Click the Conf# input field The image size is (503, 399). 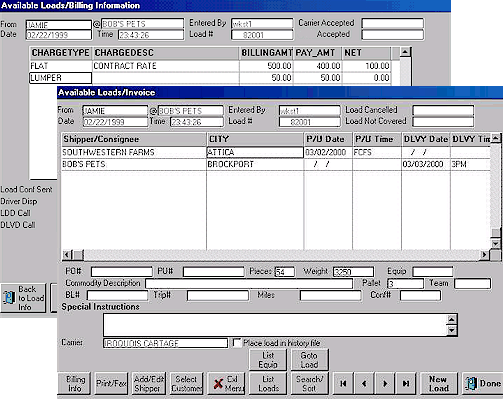[420, 295]
